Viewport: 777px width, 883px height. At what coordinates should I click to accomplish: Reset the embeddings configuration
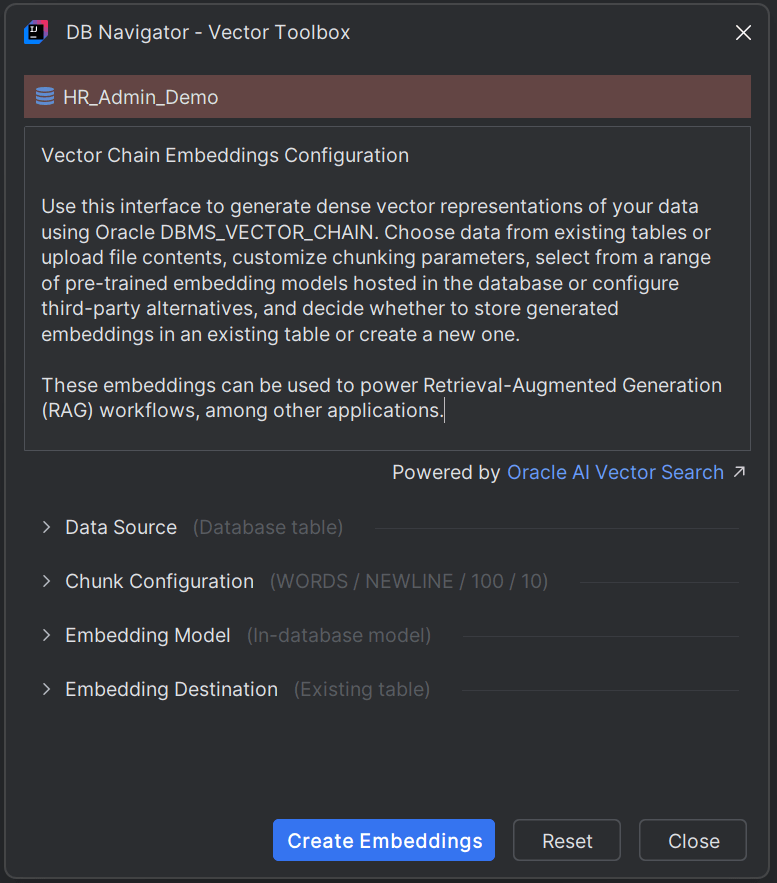click(566, 840)
